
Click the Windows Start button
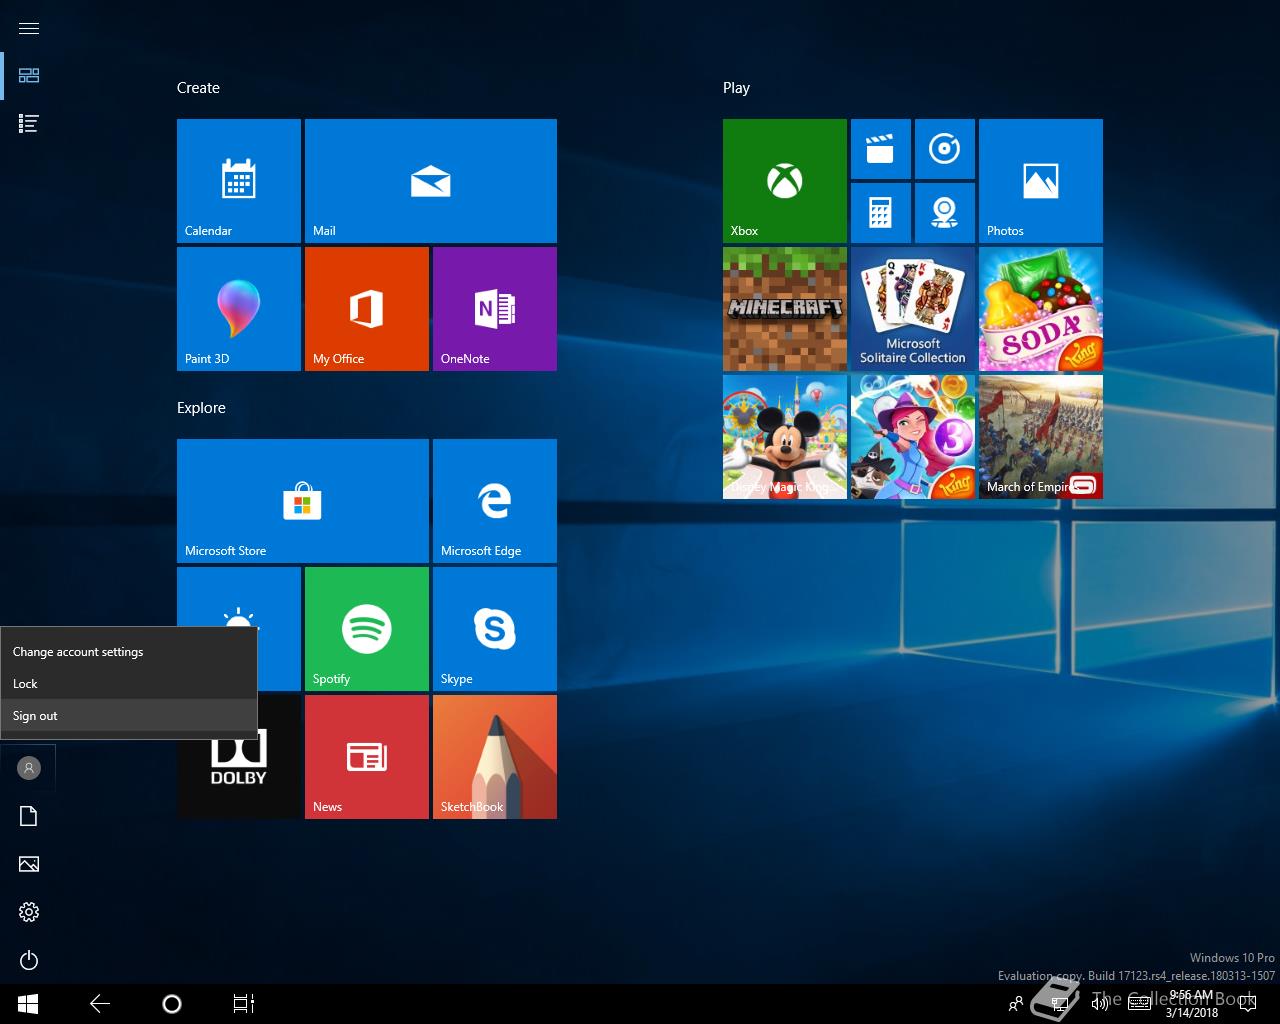point(28,1004)
